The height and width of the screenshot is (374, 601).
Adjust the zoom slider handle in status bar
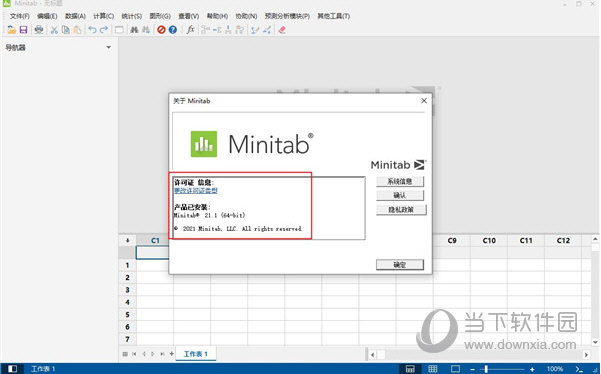[486, 369]
